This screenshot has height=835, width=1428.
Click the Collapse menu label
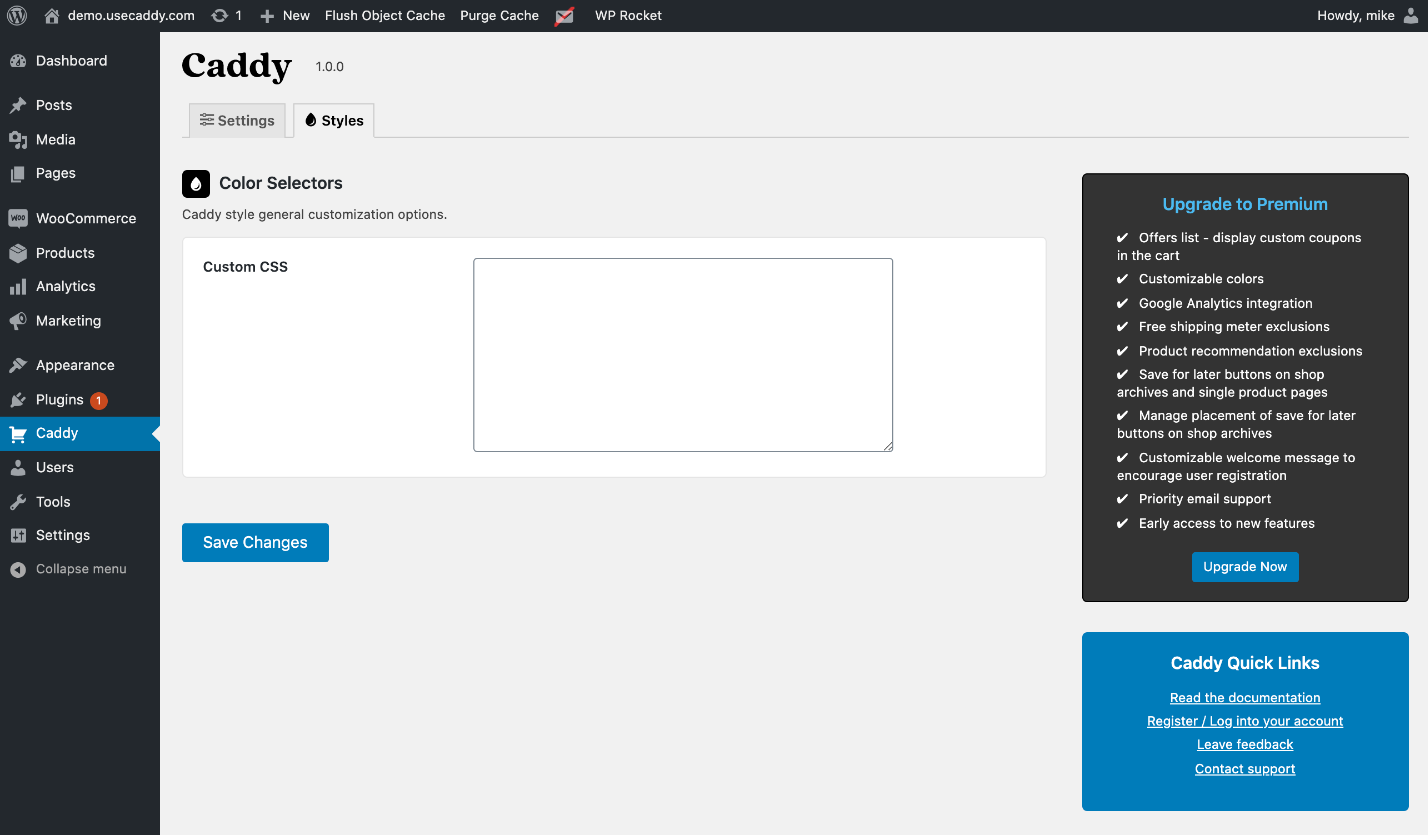(x=81, y=569)
